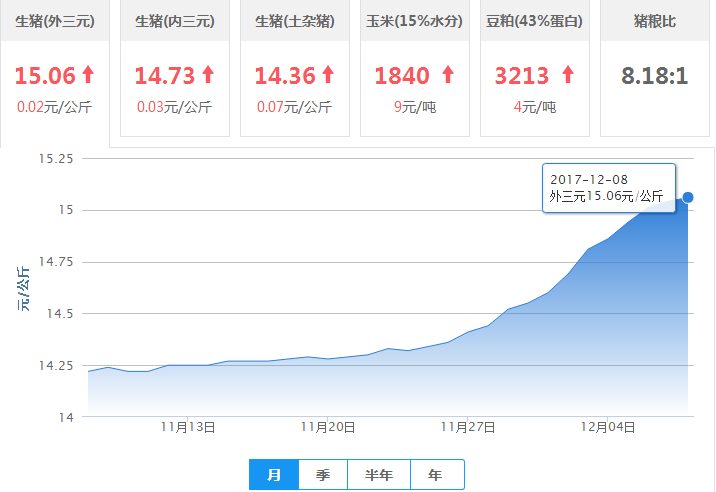The height and width of the screenshot is (492, 716).
Task: Click the 14.75 y-axis label
Action: [x=56, y=262]
